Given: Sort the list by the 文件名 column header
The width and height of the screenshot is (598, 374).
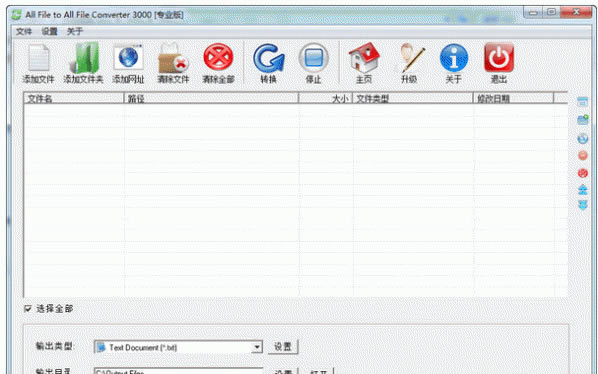Looking at the screenshot, I should coord(74,98).
